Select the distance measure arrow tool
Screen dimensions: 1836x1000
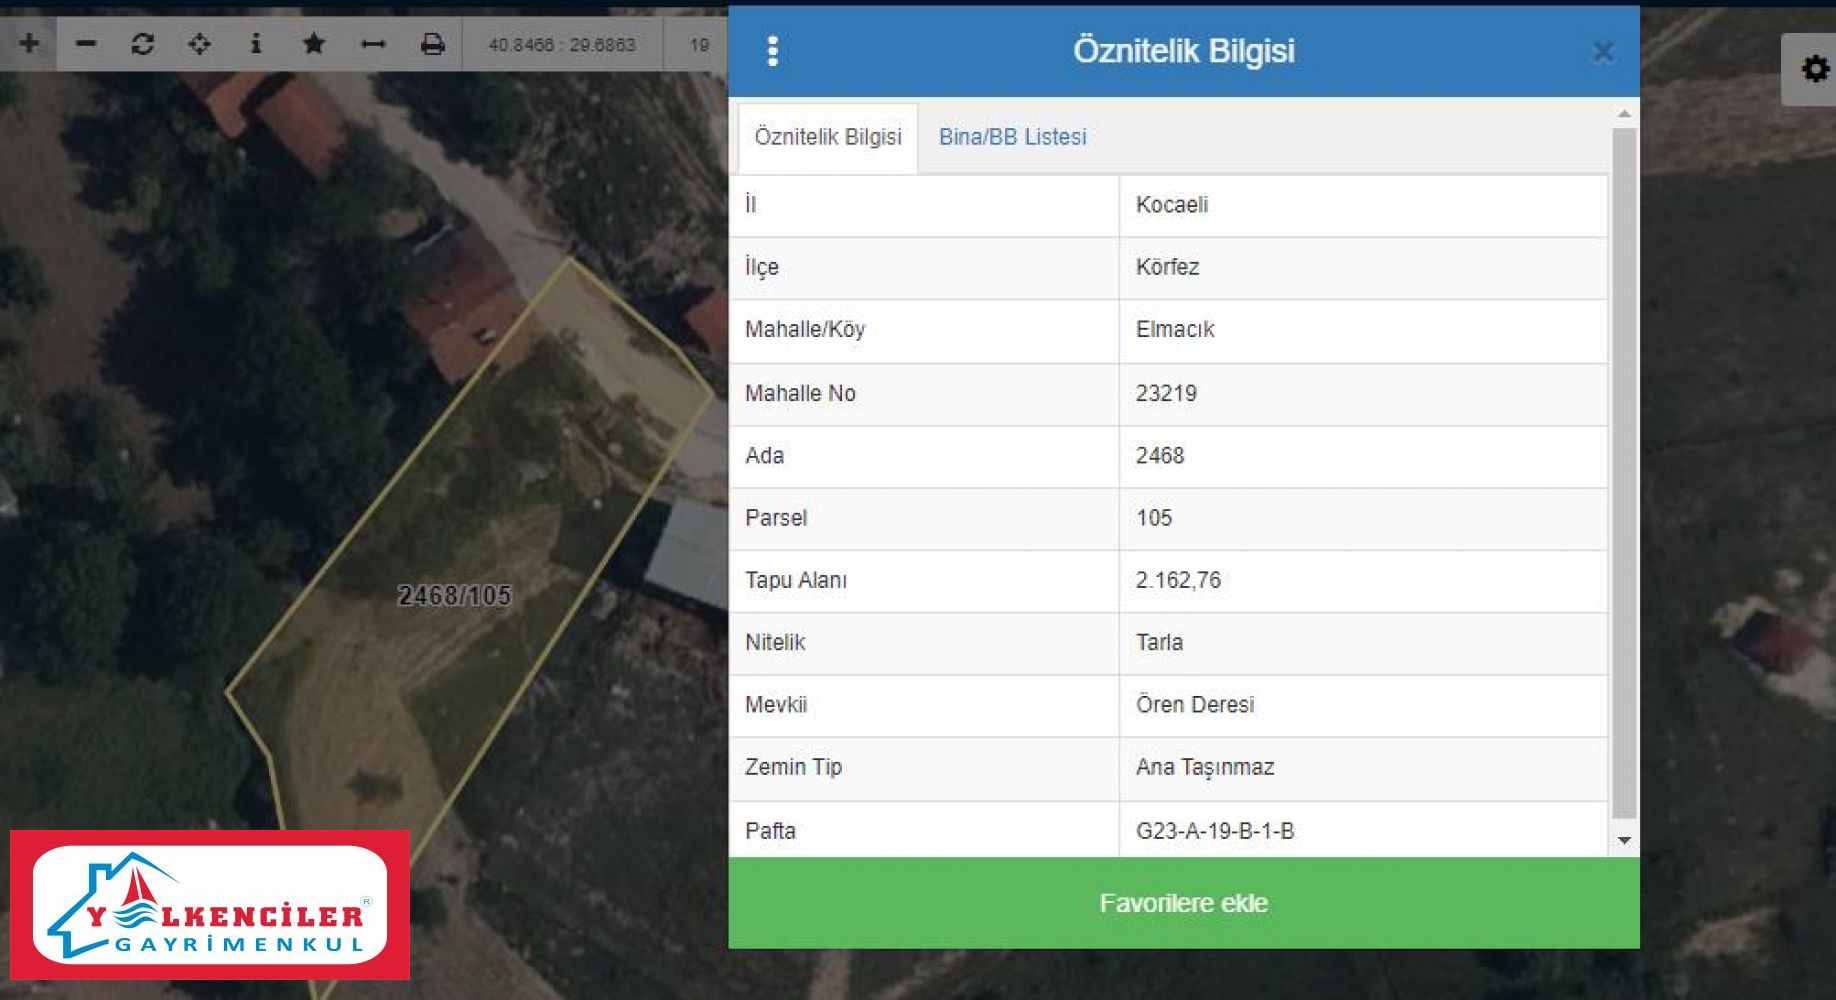coord(373,44)
